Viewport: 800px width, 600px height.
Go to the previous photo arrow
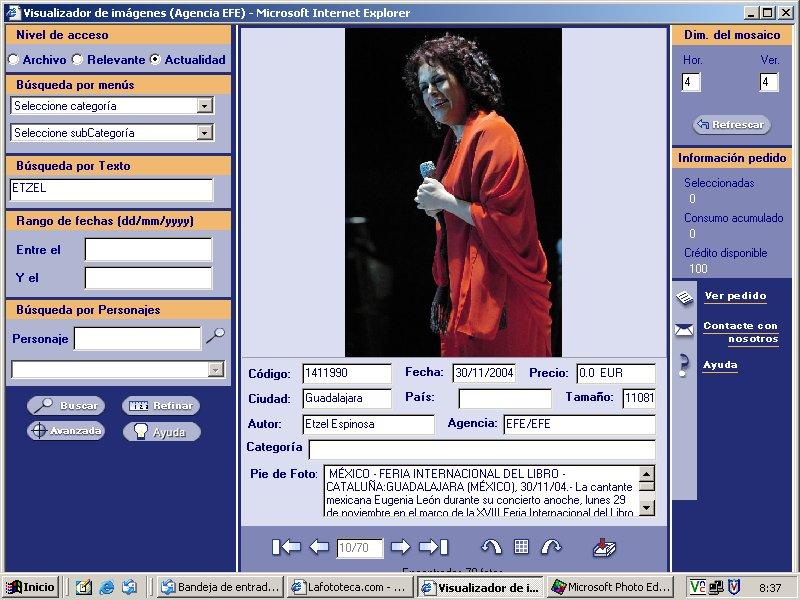[319, 547]
